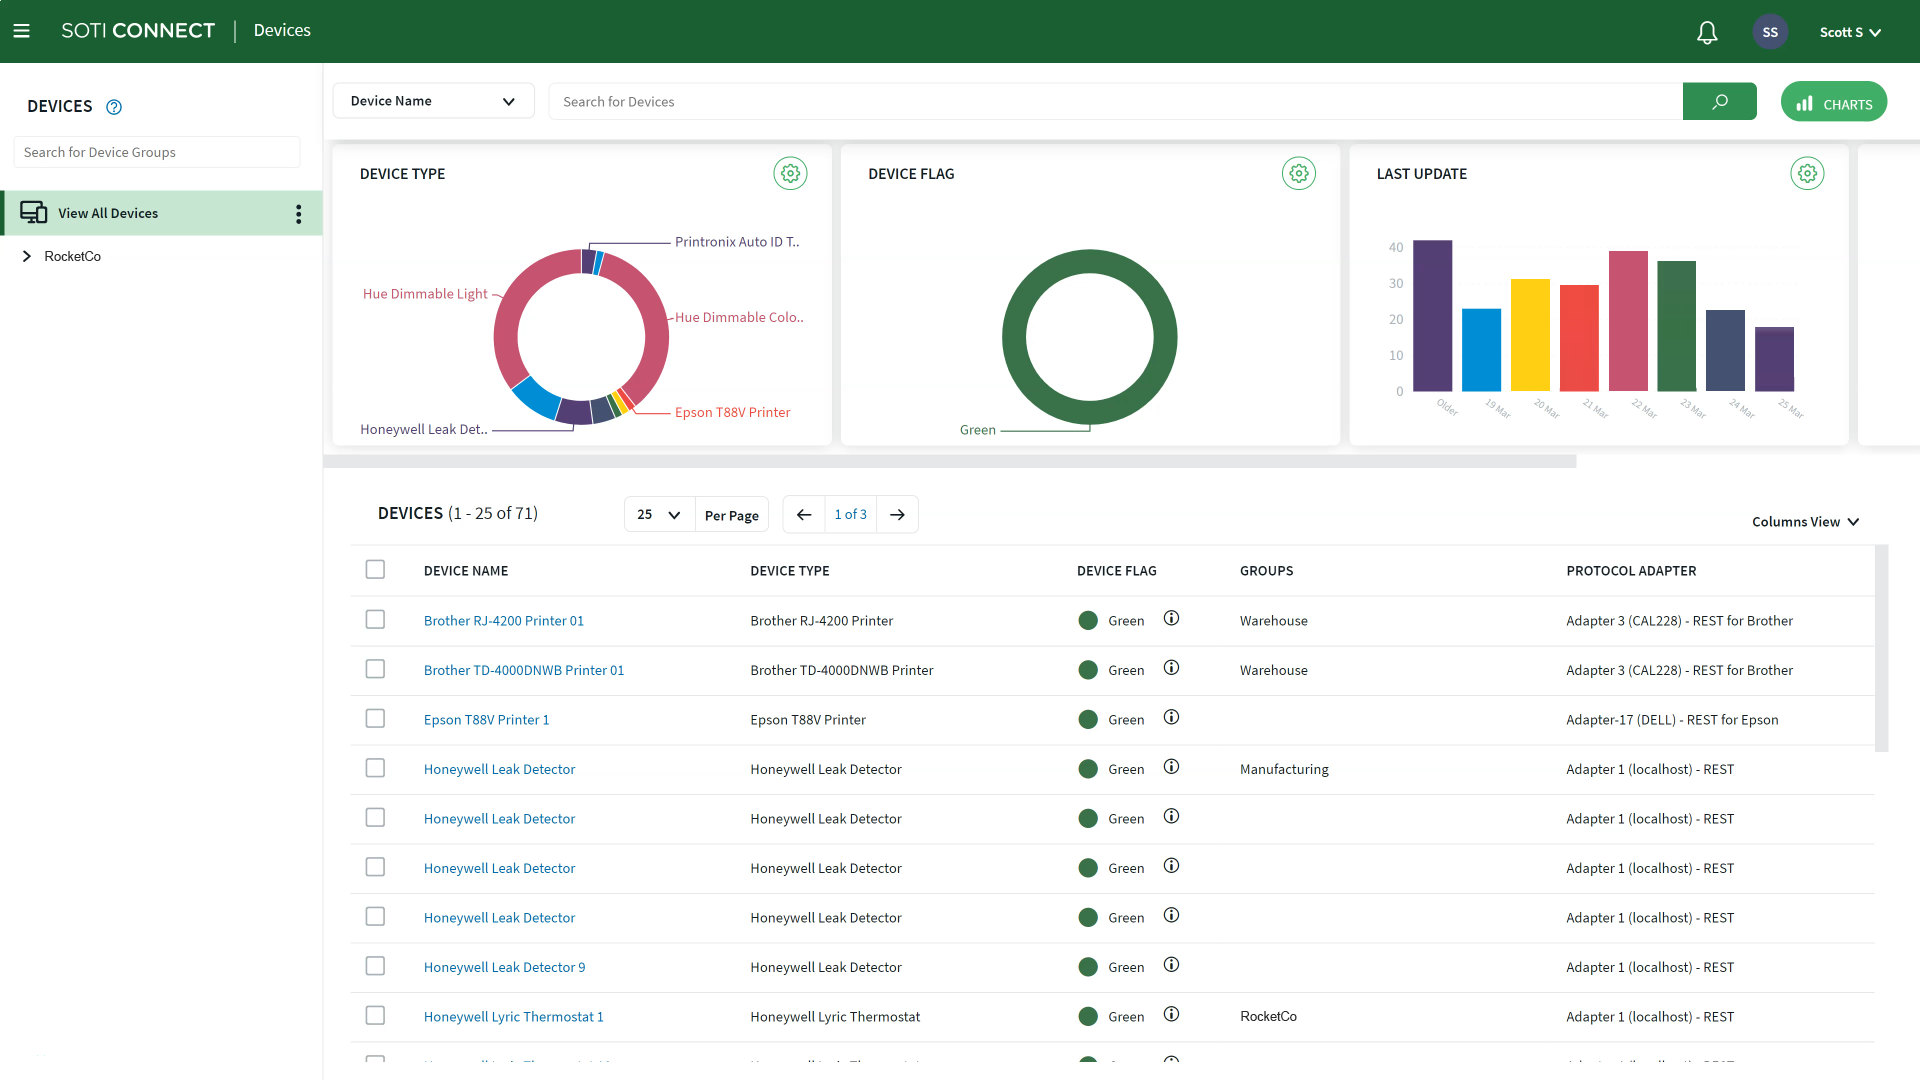The image size is (1920, 1080).
Task: Toggle the CHARTS button
Action: (1833, 103)
